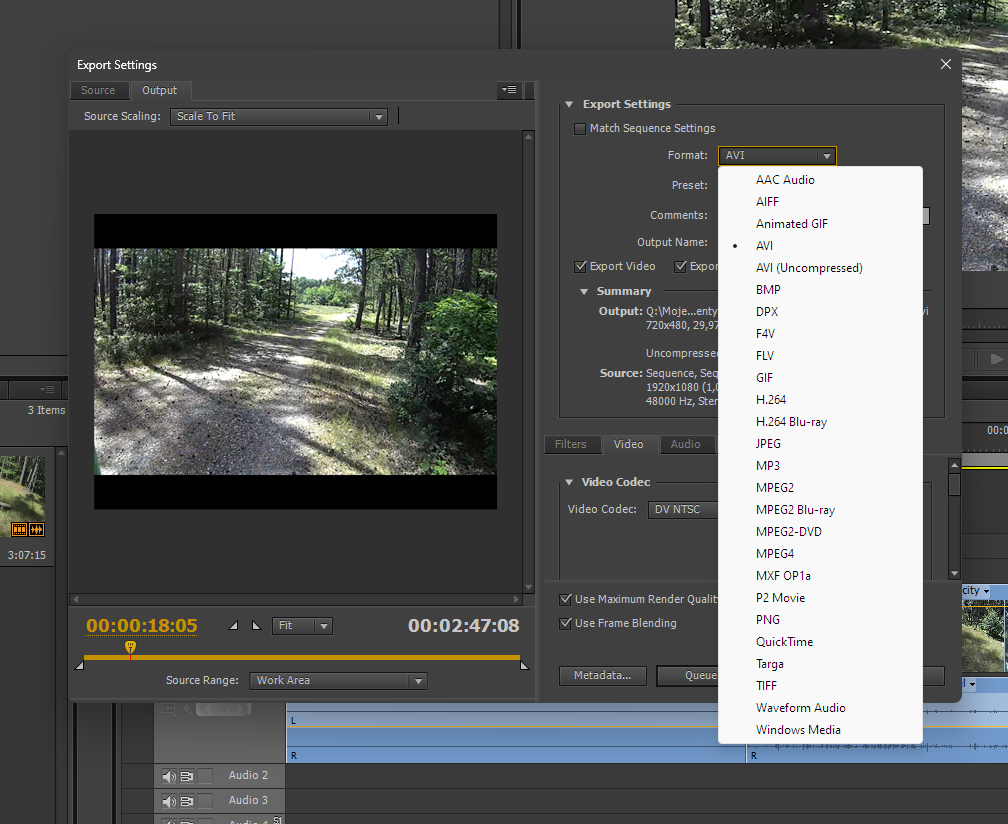Choose AIFF from format list
The width and height of the screenshot is (1008, 824).
(x=820, y=202)
